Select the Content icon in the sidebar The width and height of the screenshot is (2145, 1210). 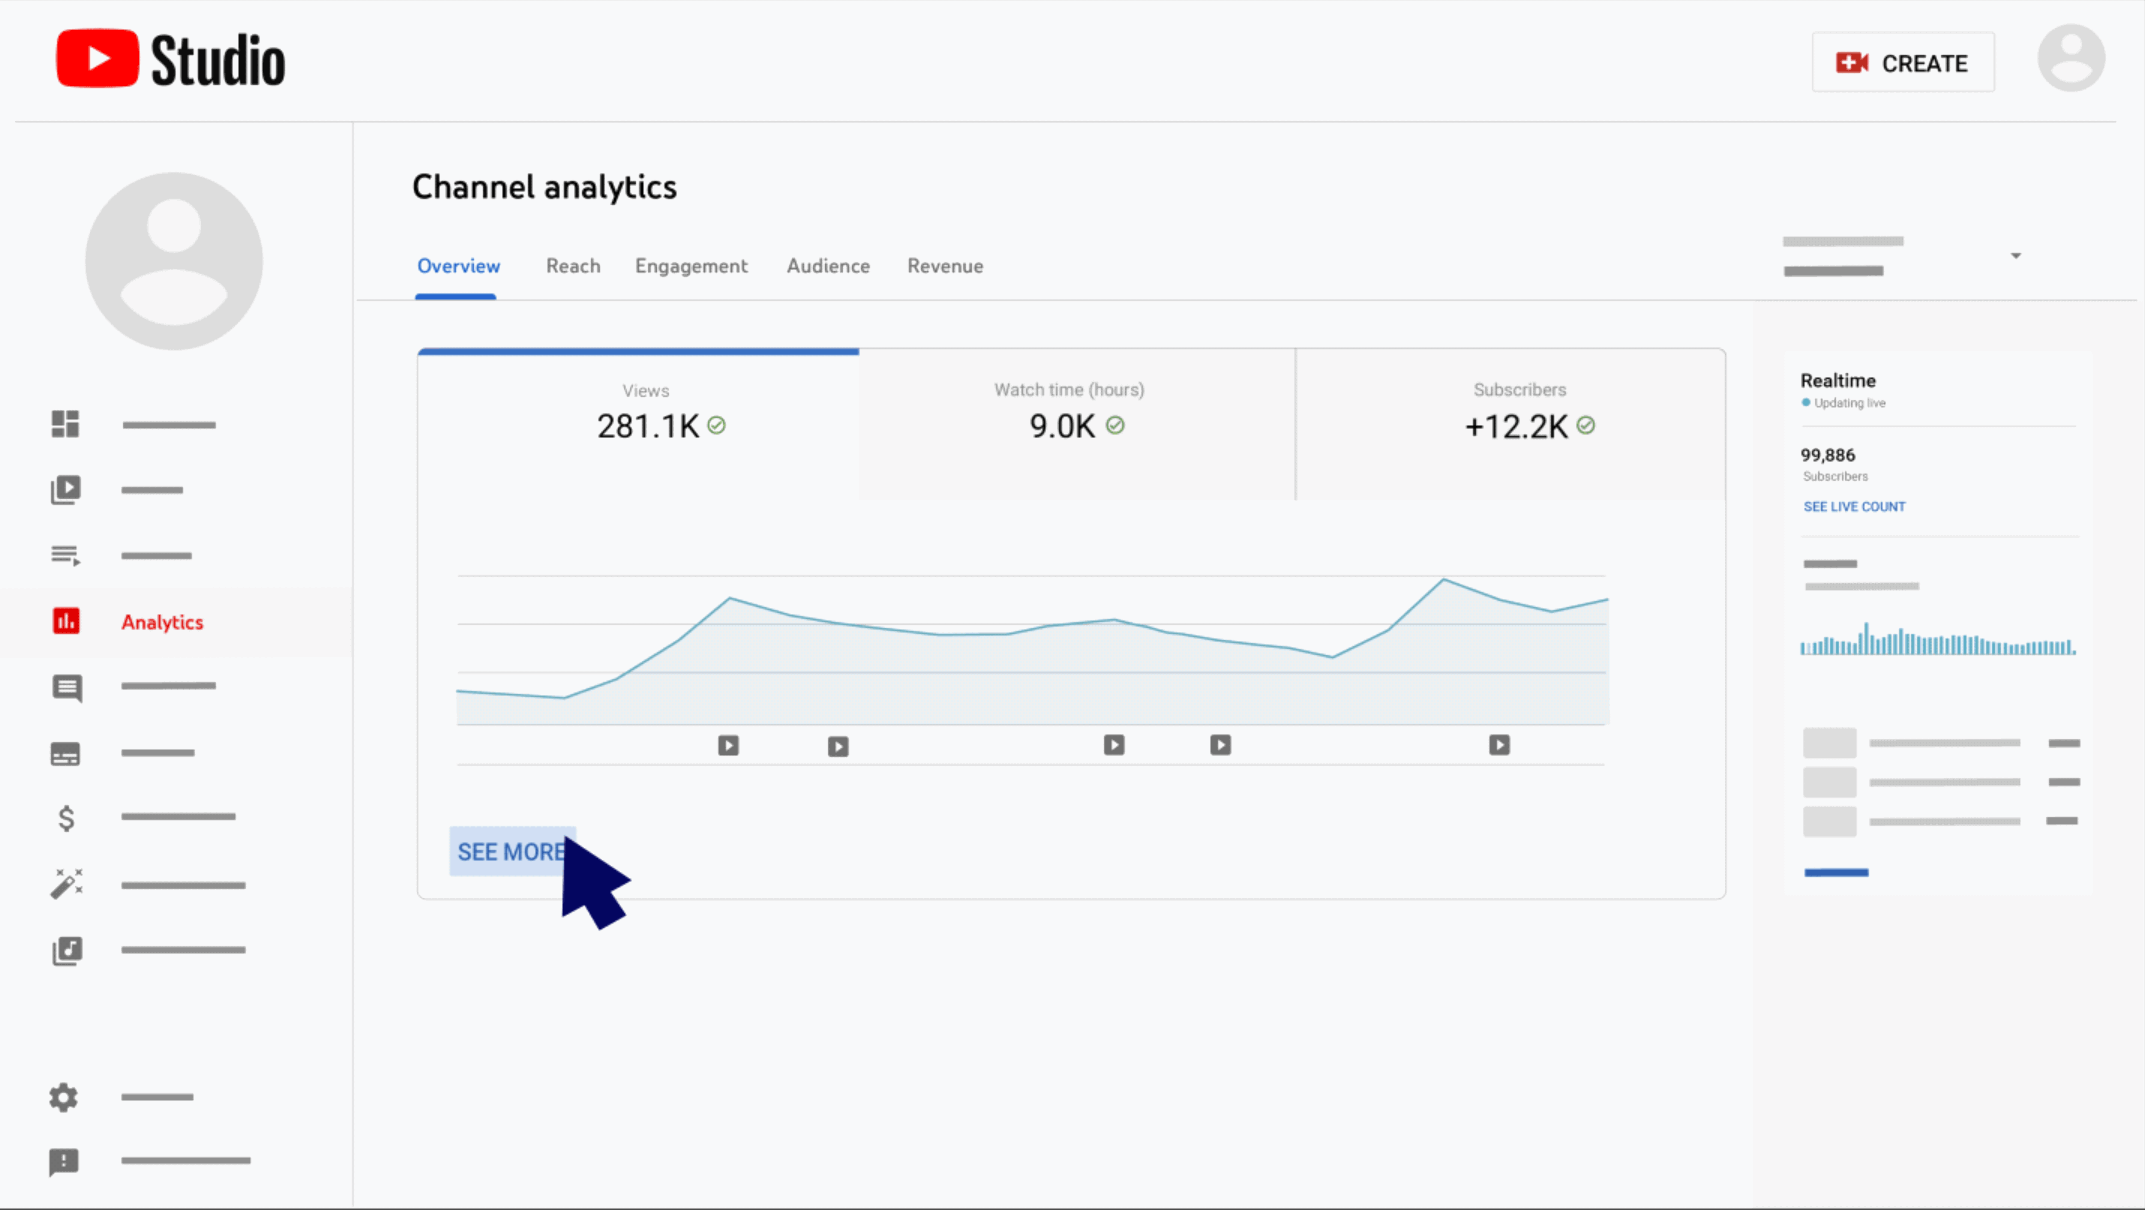(x=65, y=489)
